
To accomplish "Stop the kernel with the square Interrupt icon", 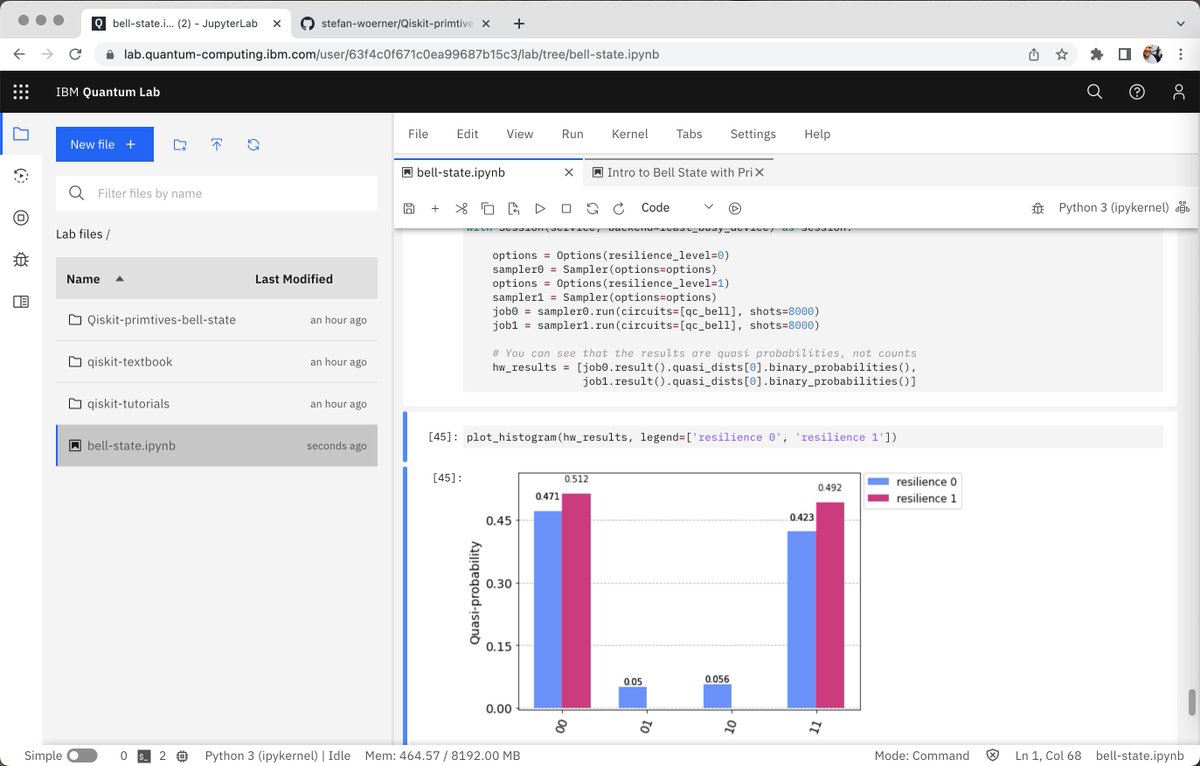I will coord(565,208).
